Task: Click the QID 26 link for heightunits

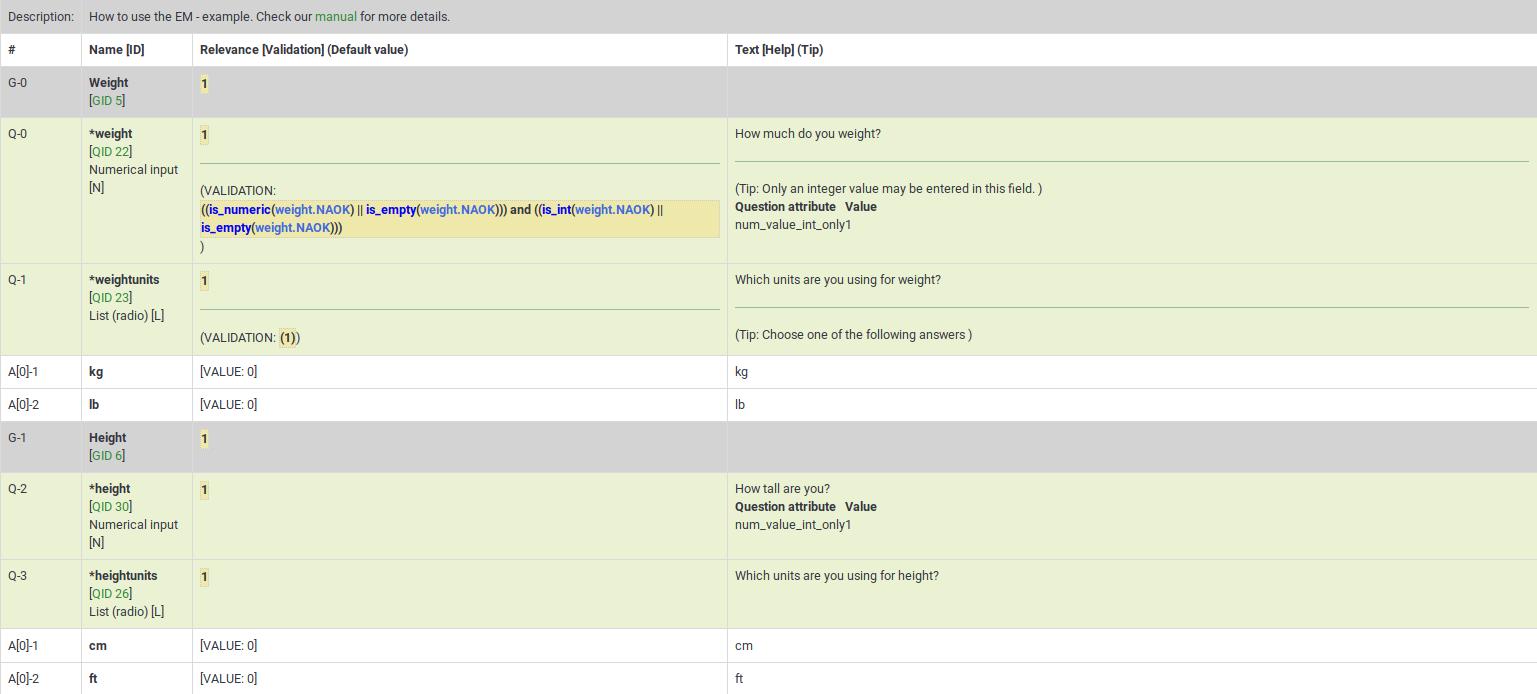Action: point(110,594)
